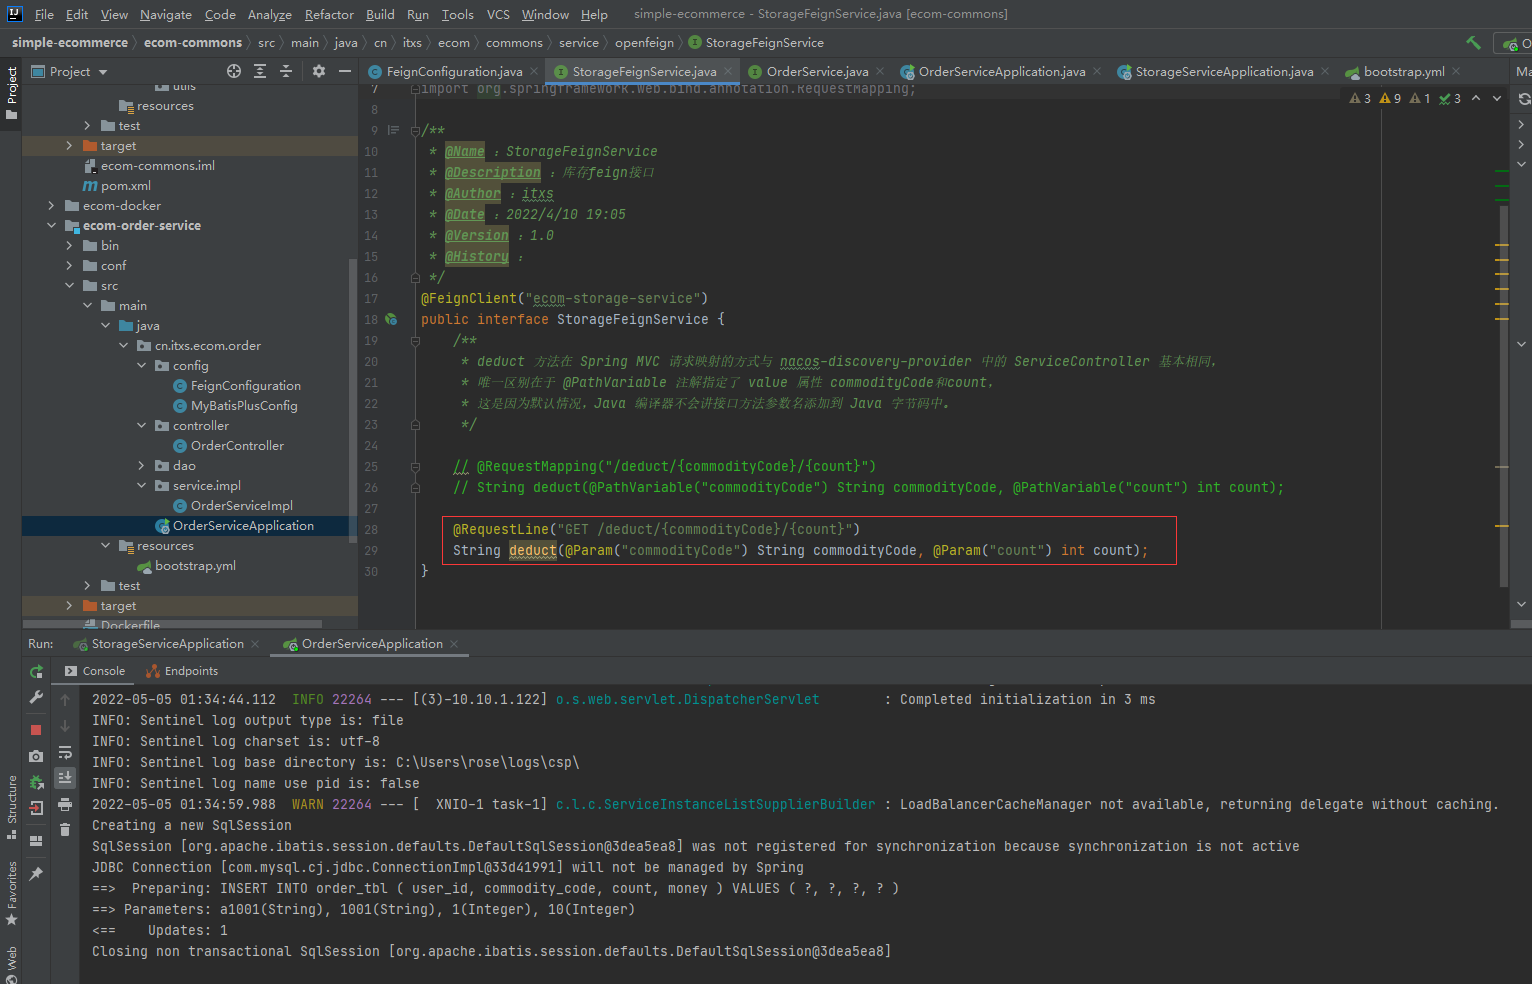
Task: Click the Restore Layout icon in Run panel
Action: (x=36, y=841)
